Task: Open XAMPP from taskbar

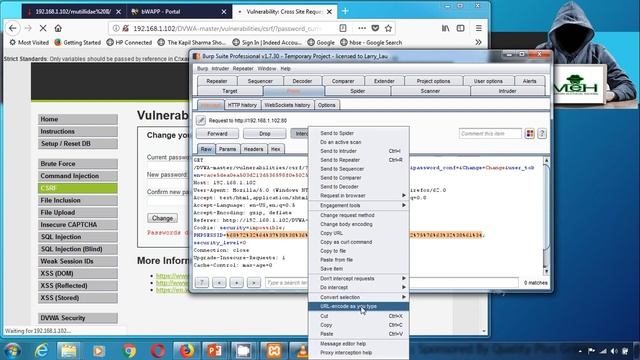Action: pyautogui.click(x=274, y=351)
